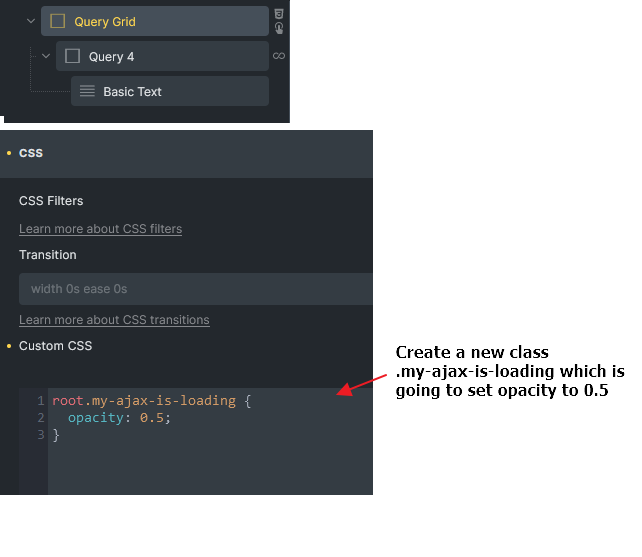
Task: Click the CSS Filters control label
Action: [51, 201]
